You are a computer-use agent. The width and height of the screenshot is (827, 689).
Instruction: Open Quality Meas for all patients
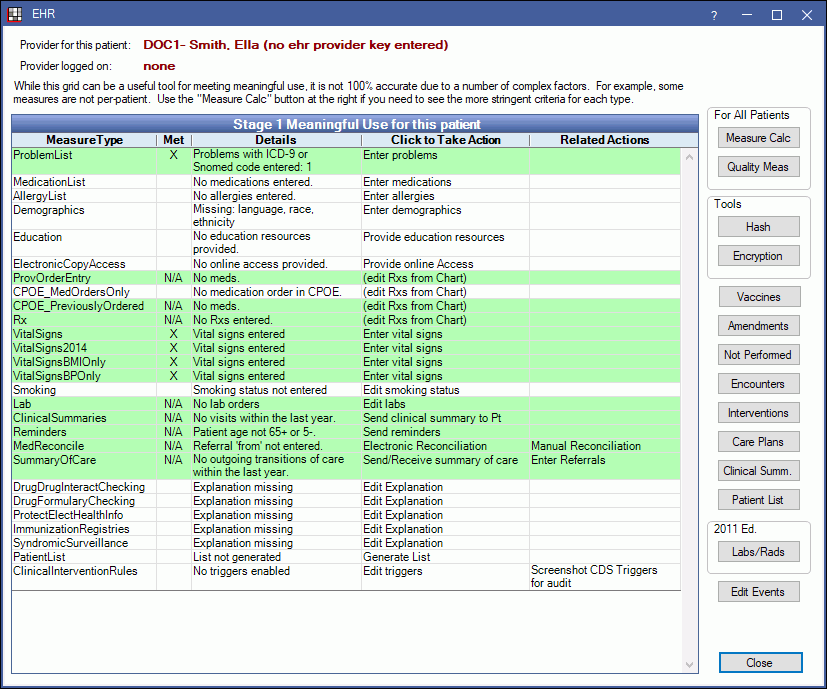758,167
